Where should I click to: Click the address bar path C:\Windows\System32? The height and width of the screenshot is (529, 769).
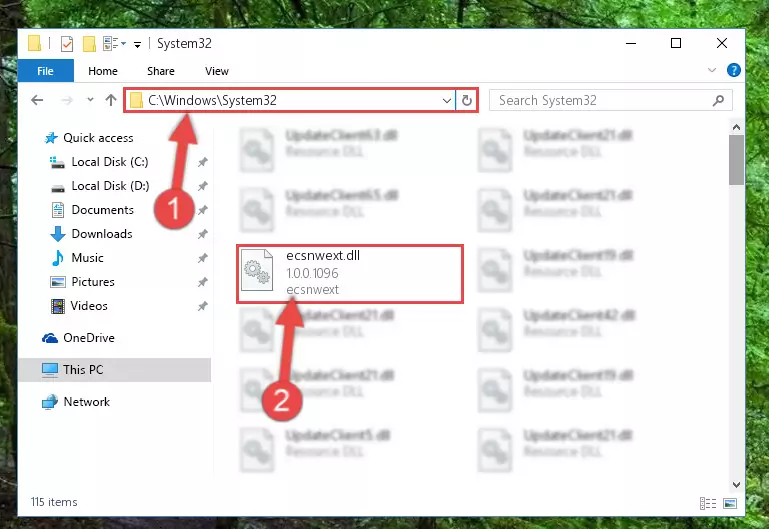point(212,101)
